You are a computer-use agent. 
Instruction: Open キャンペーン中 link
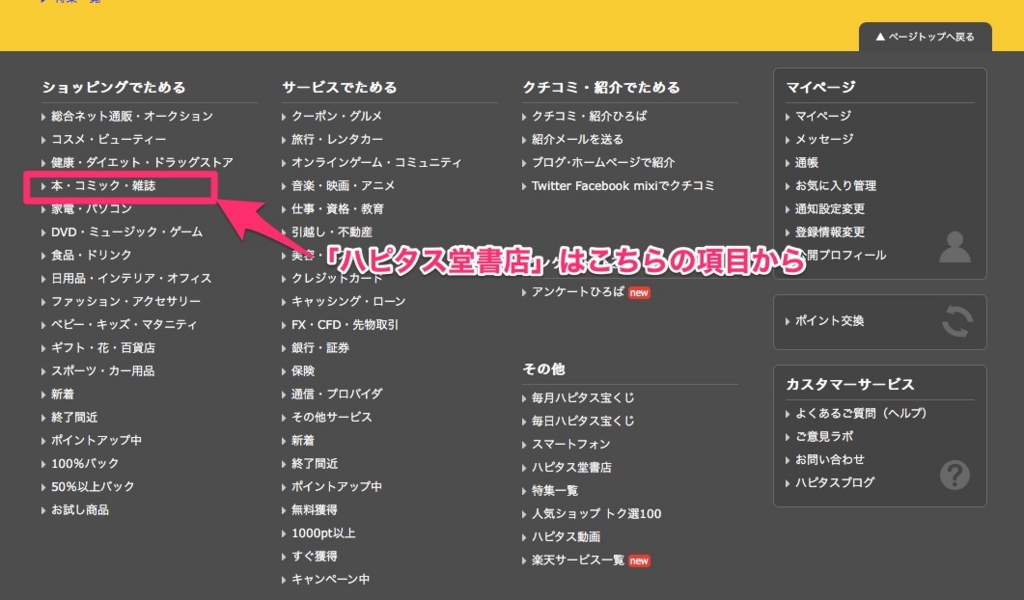point(330,579)
